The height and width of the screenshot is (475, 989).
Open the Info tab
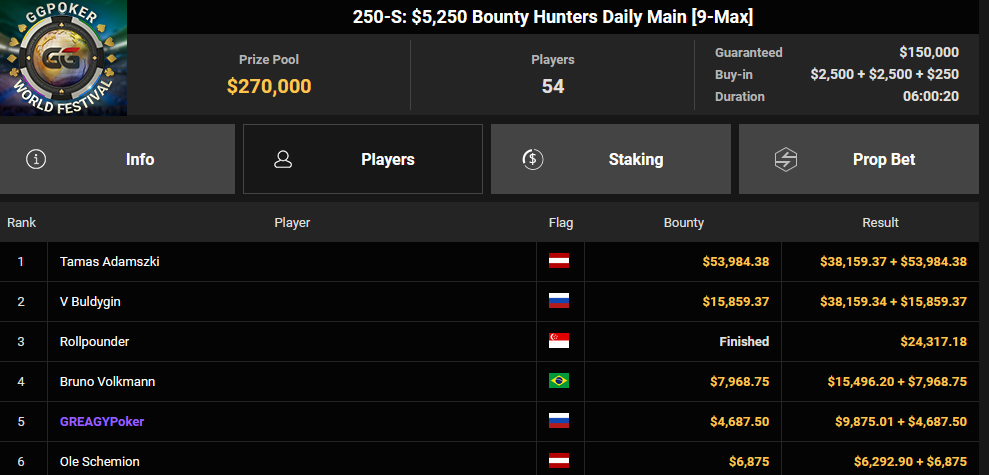pyautogui.click(x=117, y=159)
